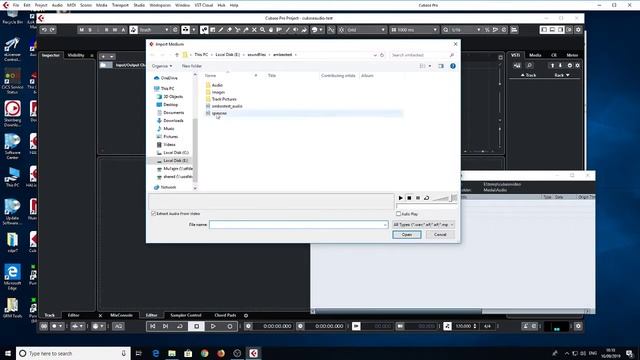Open view options dropdown arrow

pos(430,66)
